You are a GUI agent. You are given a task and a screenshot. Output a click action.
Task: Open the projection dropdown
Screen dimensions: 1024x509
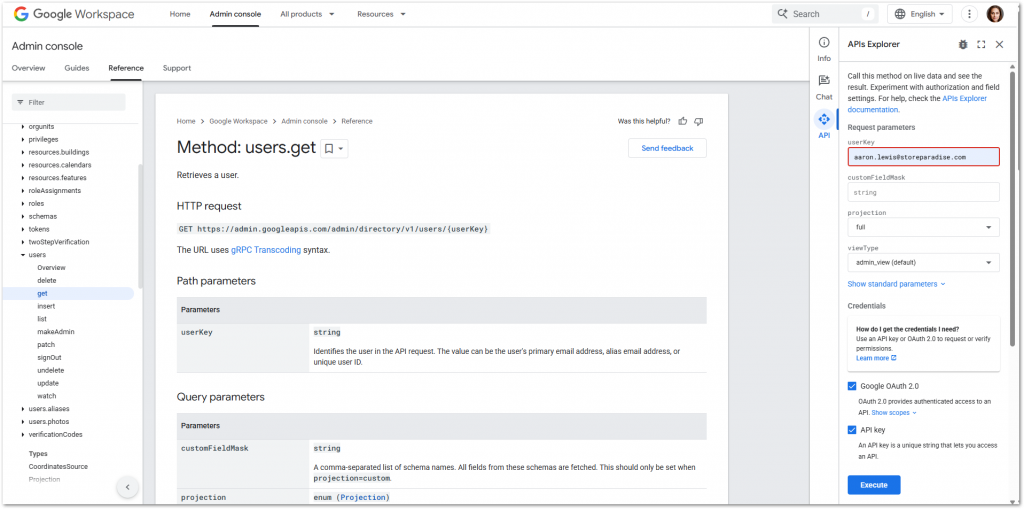tap(923, 227)
